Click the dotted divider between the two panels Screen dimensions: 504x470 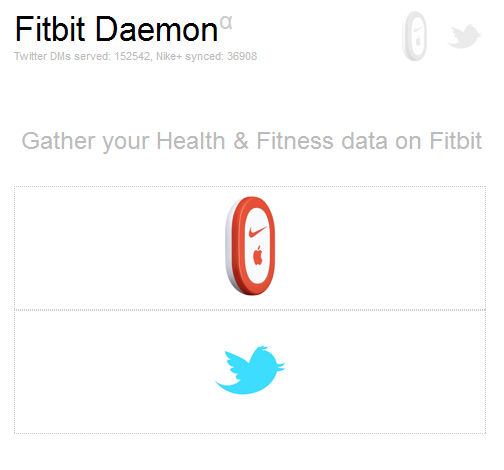250,310
